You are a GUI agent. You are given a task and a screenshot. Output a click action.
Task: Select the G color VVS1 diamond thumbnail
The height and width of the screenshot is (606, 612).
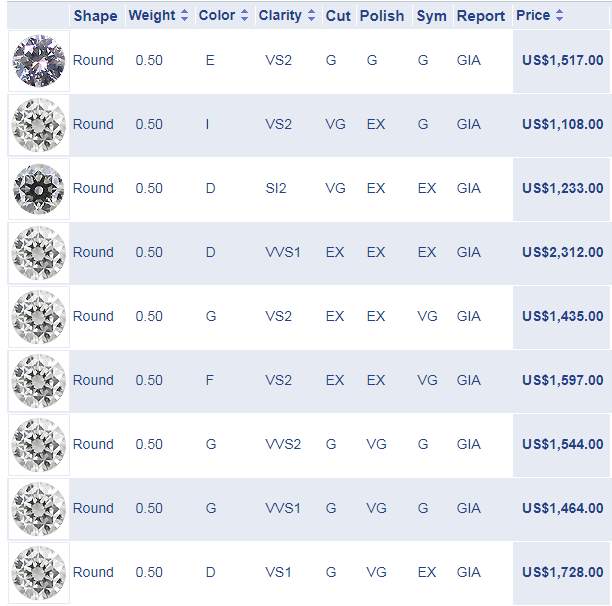click(x=39, y=509)
